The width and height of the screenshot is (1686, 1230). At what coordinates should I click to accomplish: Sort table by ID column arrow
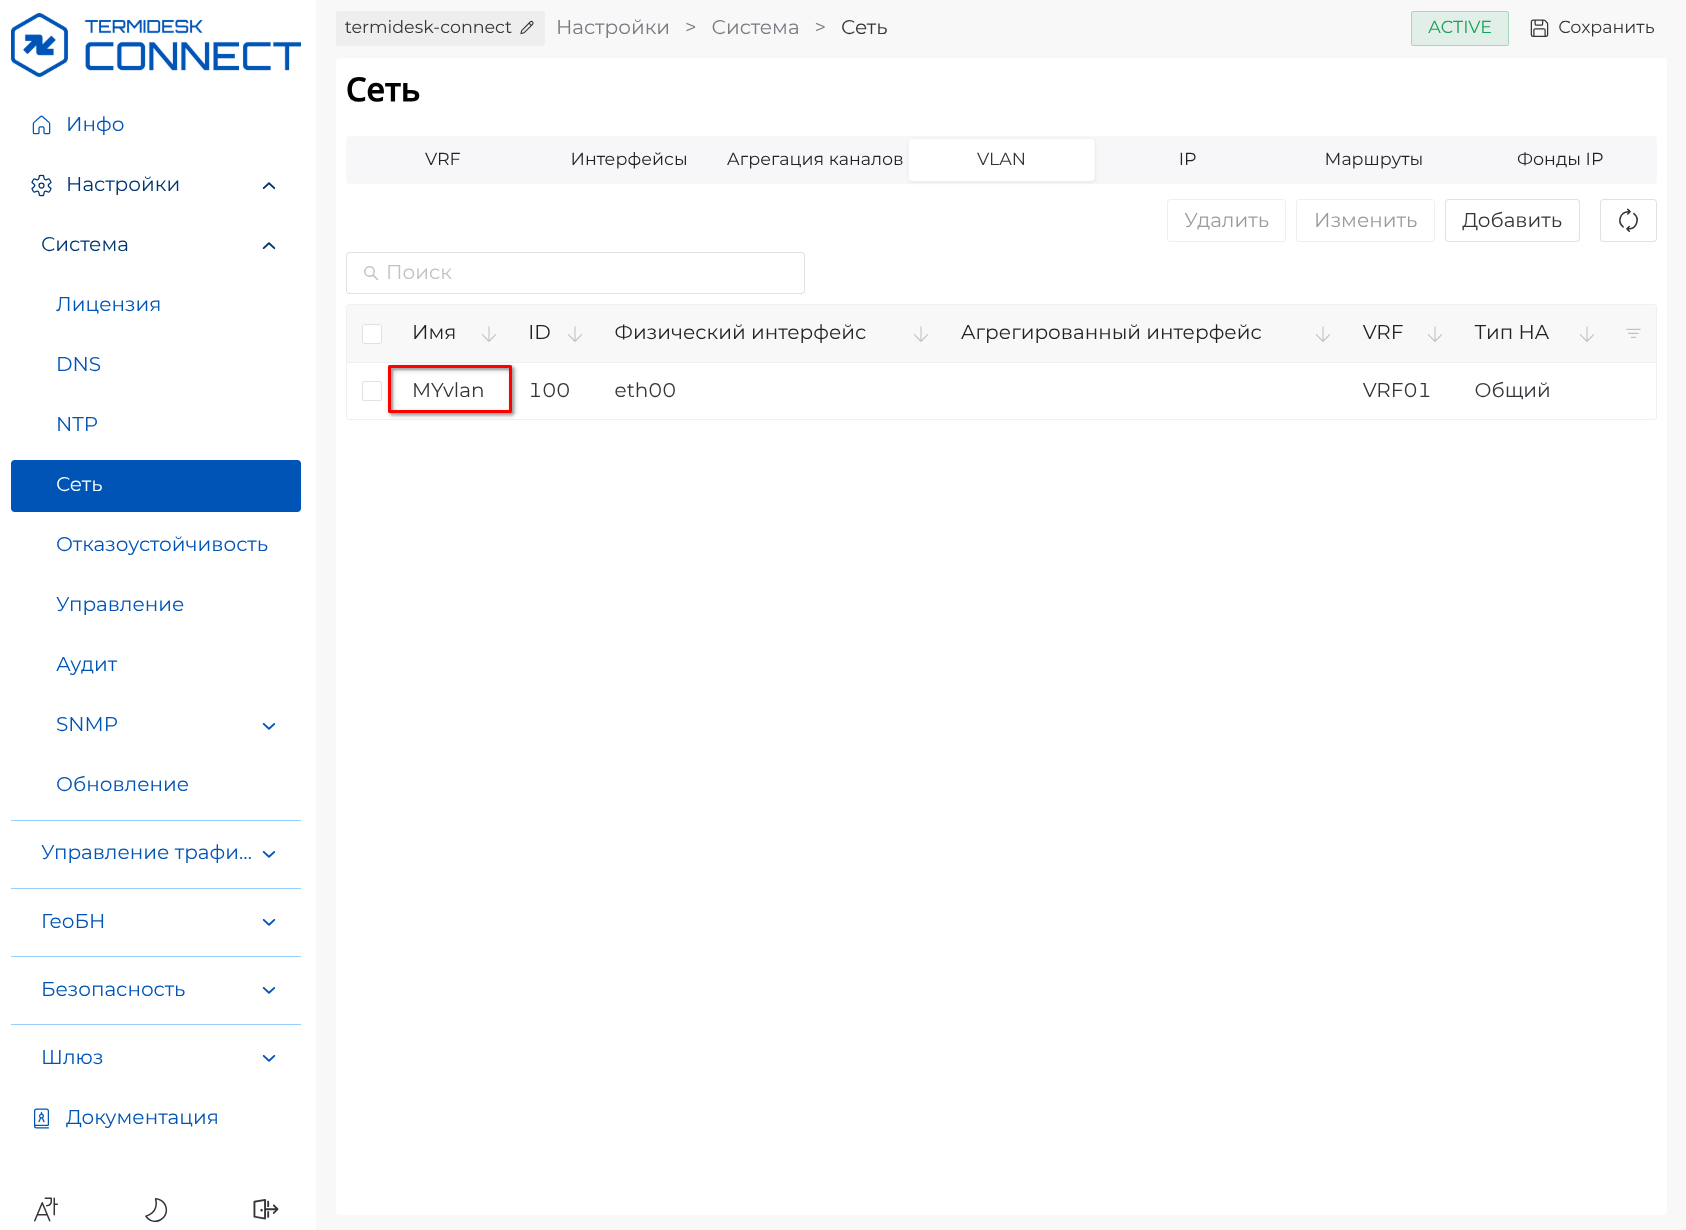click(575, 334)
